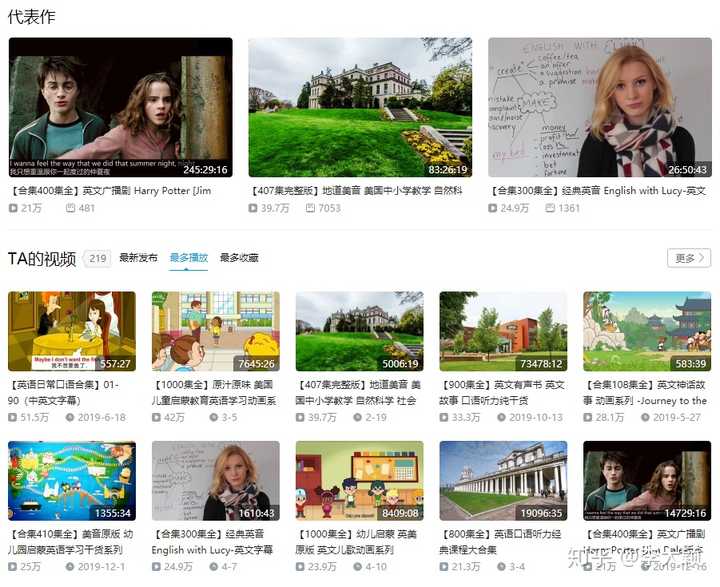Click play count icon beside 24.9万 in grid
This screenshot has height=587, width=720.
156,567
